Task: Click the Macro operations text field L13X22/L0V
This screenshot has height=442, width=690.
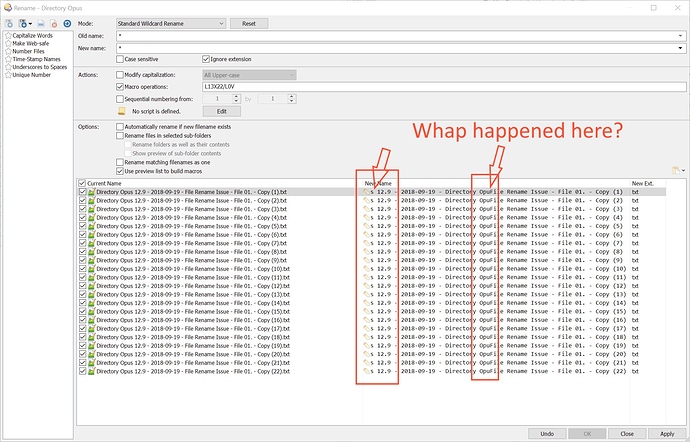Action: click(444, 87)
